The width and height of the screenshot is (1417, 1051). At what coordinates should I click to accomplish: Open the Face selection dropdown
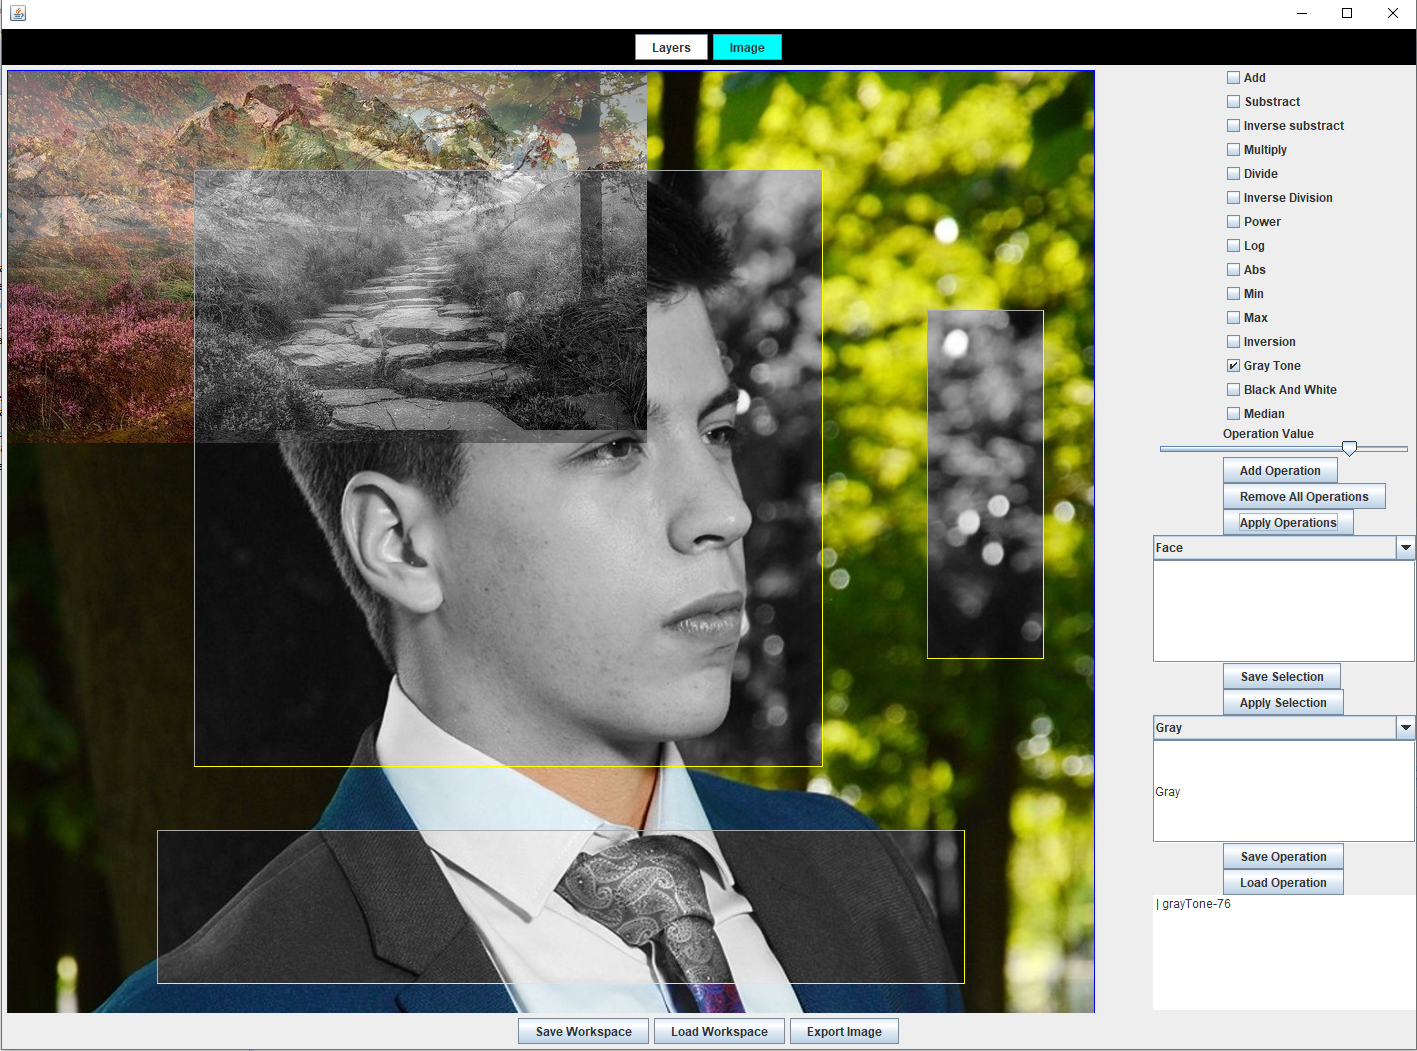click(1406, 548)
